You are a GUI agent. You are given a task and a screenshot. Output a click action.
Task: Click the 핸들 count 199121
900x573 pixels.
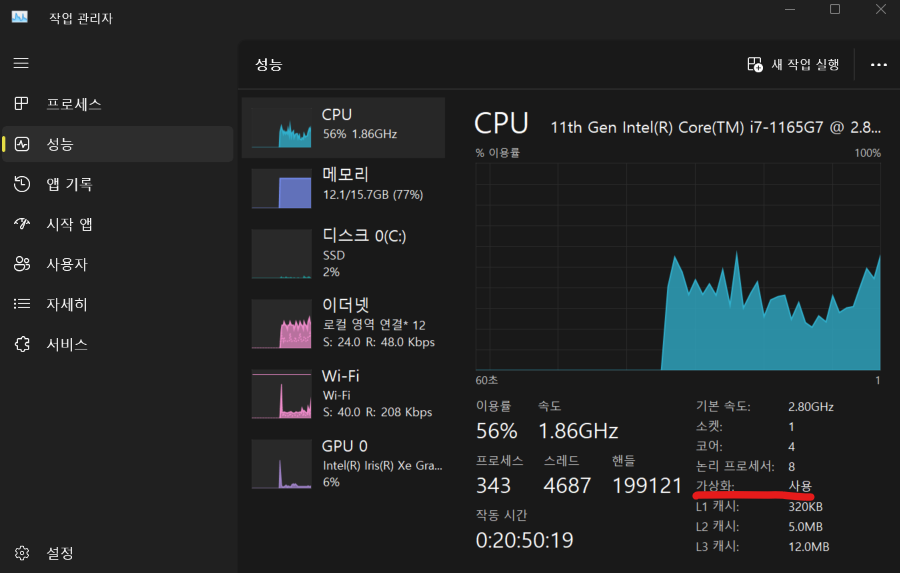point(647,486)
